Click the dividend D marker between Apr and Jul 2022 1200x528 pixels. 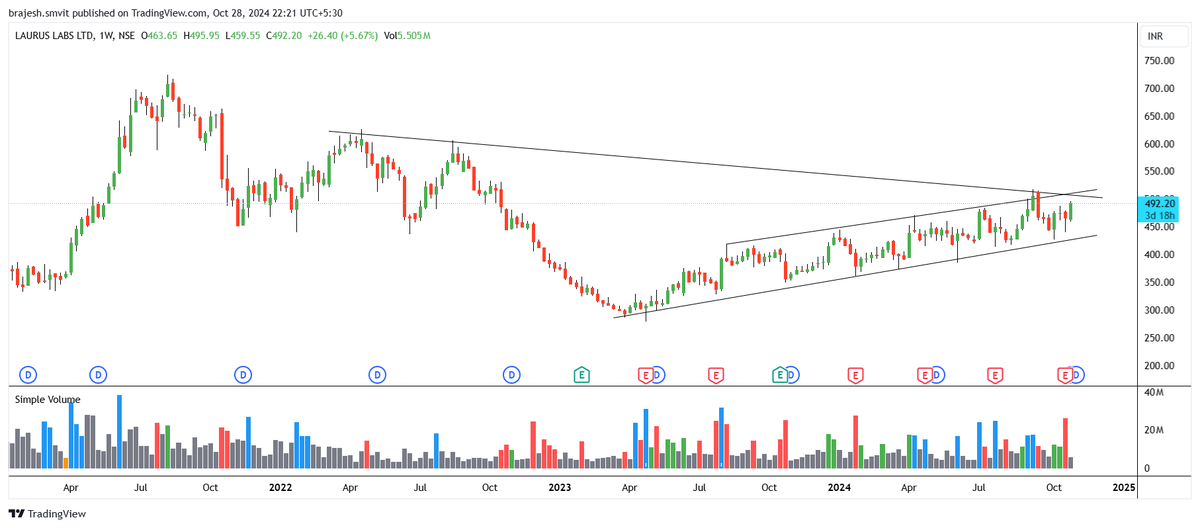pyautogui.click(x=377, y=375)
